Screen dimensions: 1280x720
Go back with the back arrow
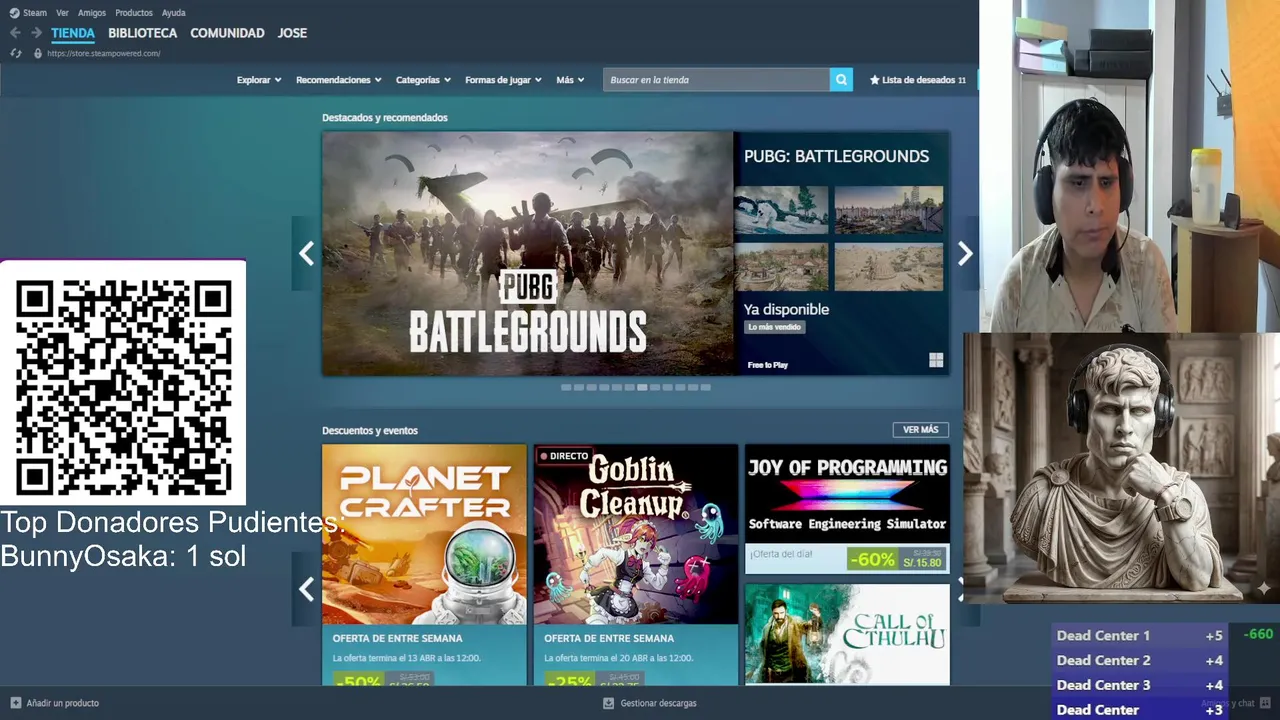(15, 33)
